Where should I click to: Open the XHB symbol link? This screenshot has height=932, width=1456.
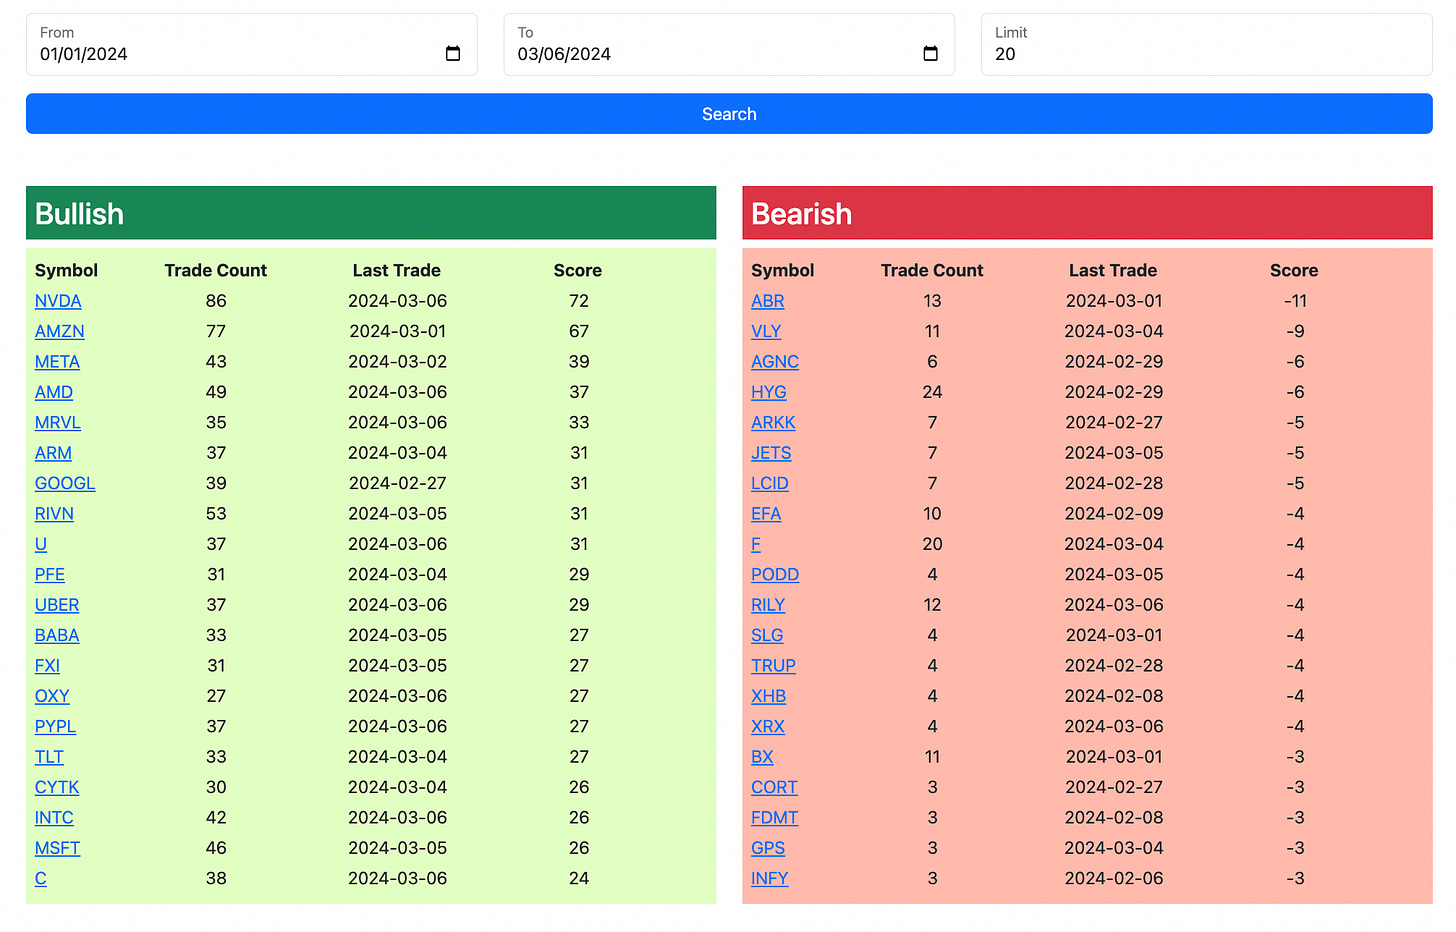768,696
